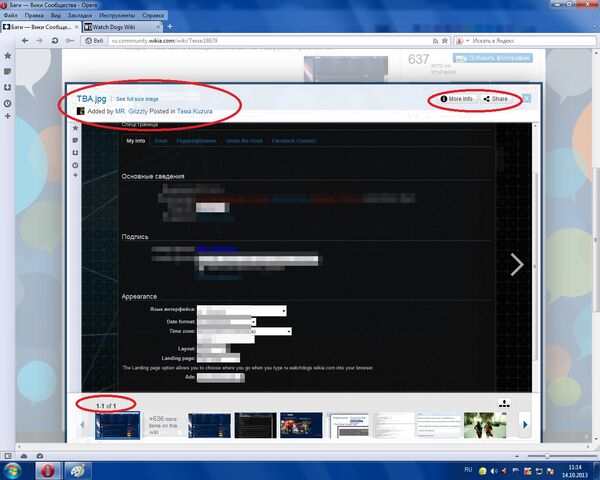This screenshot has height=480, width=600.
Task: Click the password key icon in the toolbar
Action: click(x=70, y=41)
